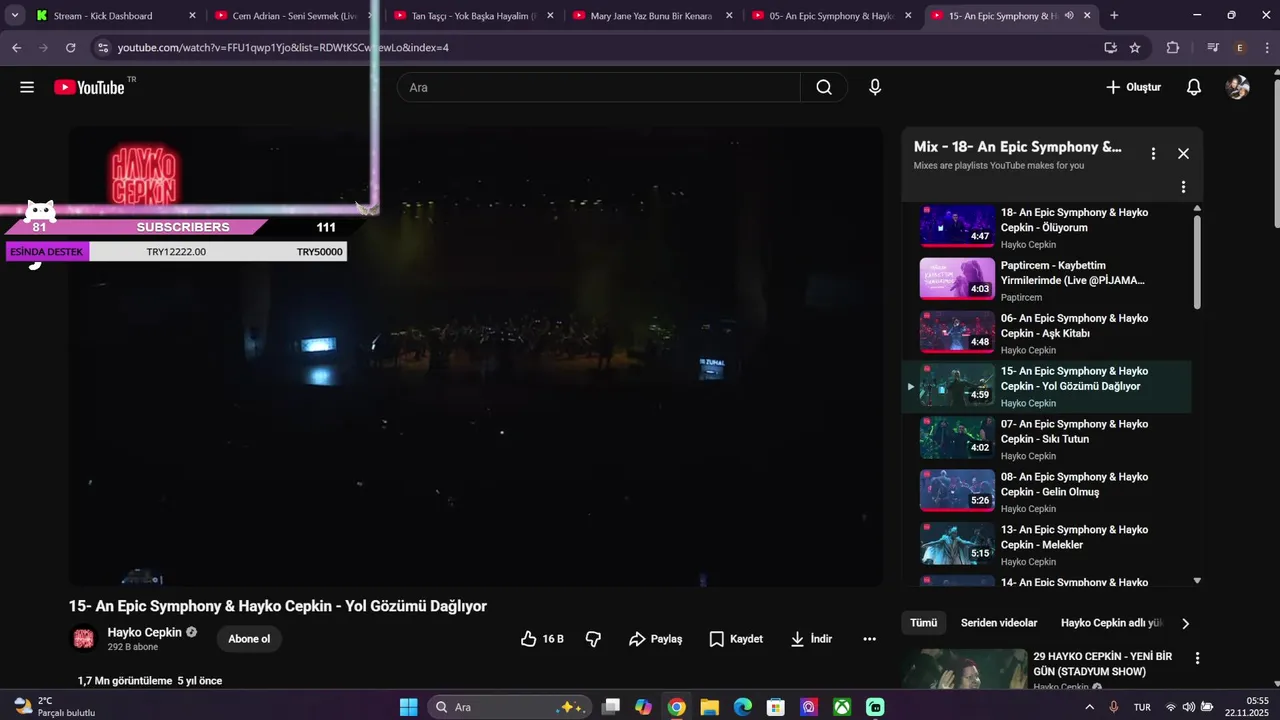Go back in the browser
The width and height of the screenshot is (1280, 720).
pos(16,47)
